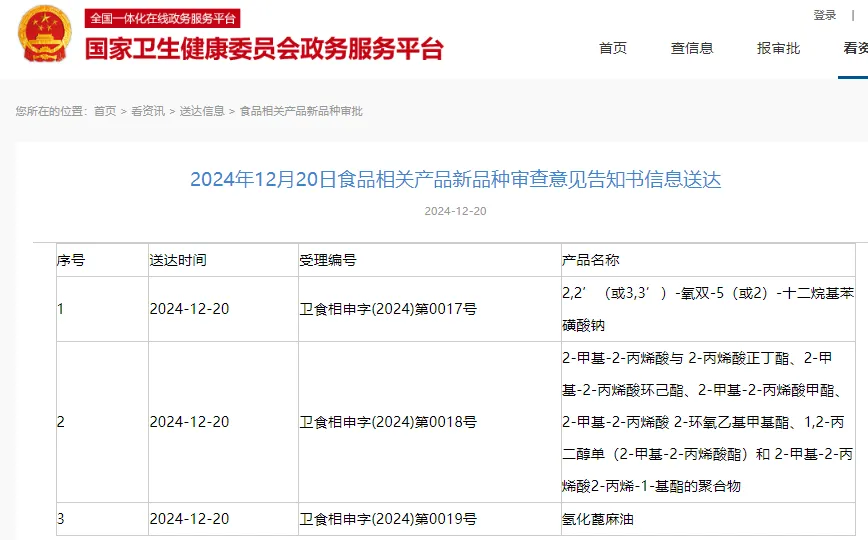Open the 查信息 navigation menu item
The image size is (868, 540).
pos(692,48)
